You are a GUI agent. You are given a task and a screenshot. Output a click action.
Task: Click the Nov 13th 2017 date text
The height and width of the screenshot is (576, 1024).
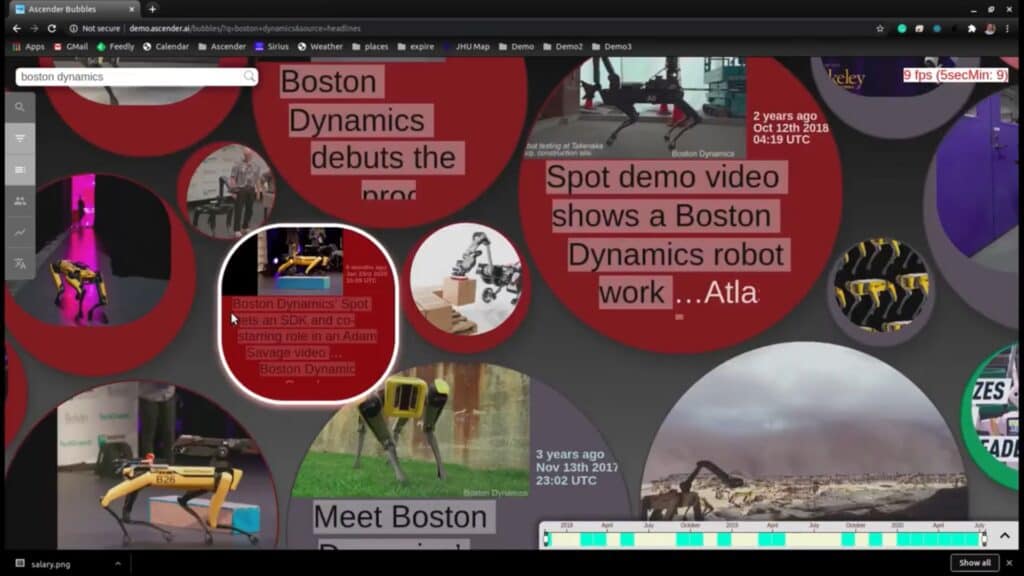(575, 467)
